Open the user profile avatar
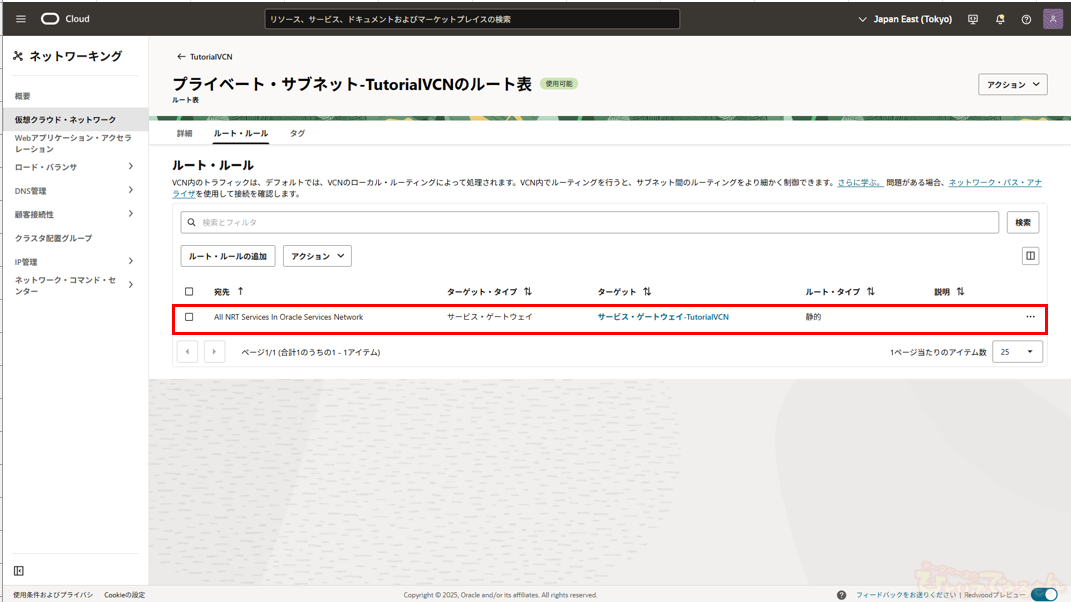The image size is (1071, 602). pos(1053,19)
